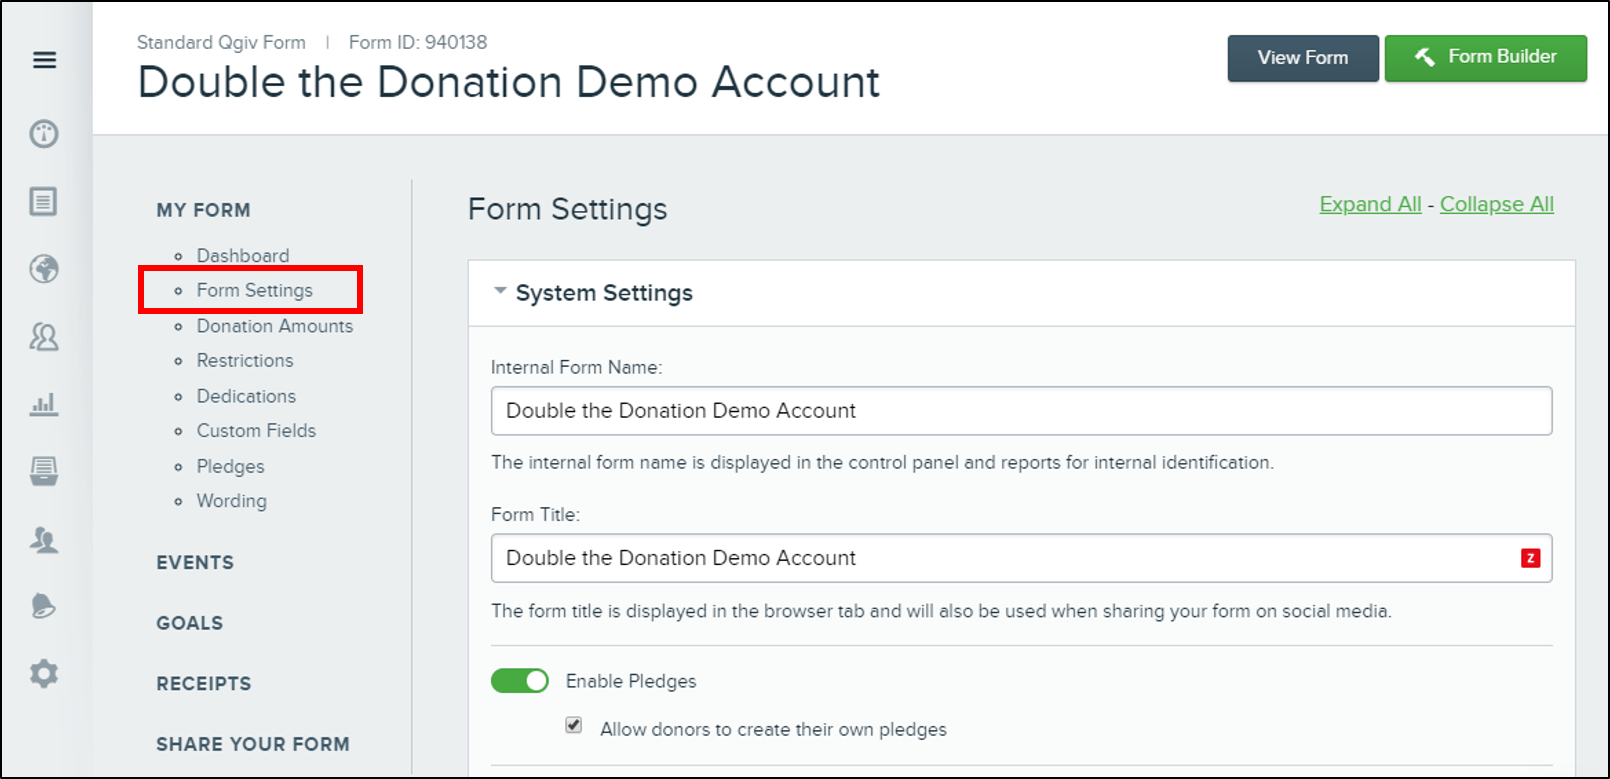The height and width of the screenshot is (779, 1610).
Task: Go to Dashboard under My Form
Action: [243, 256]
